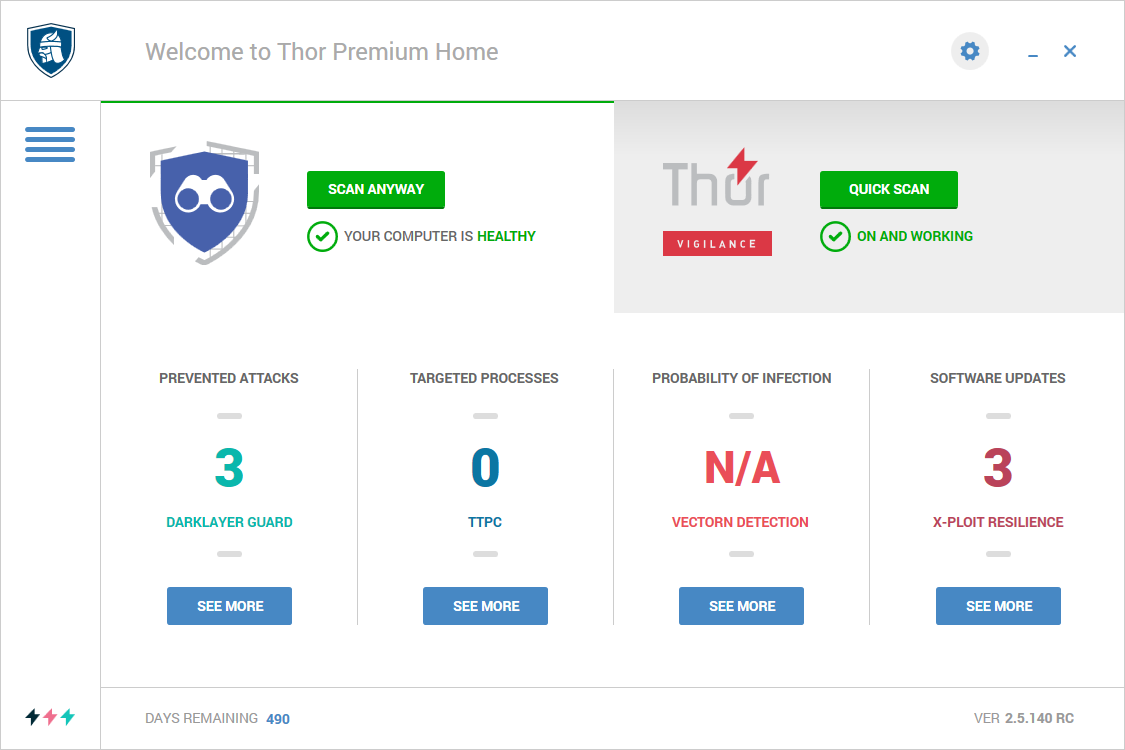This screenshot has height=750, width=1125.
Task: See more under Targeted Processes TTPC
Action: [x=486, y=606]
